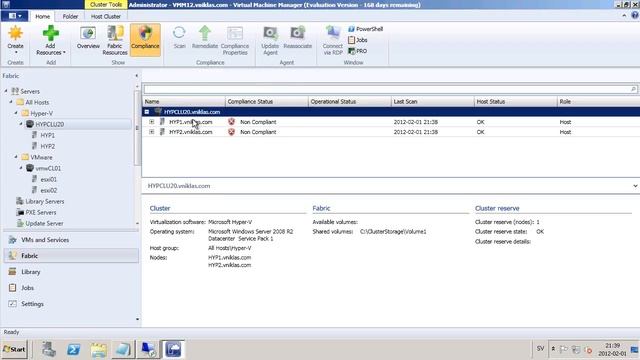The height and width of the screenshot is (360, 640).
Task: Click the taskbar clock
Action: pyautogui.click(x=612, y=349)
